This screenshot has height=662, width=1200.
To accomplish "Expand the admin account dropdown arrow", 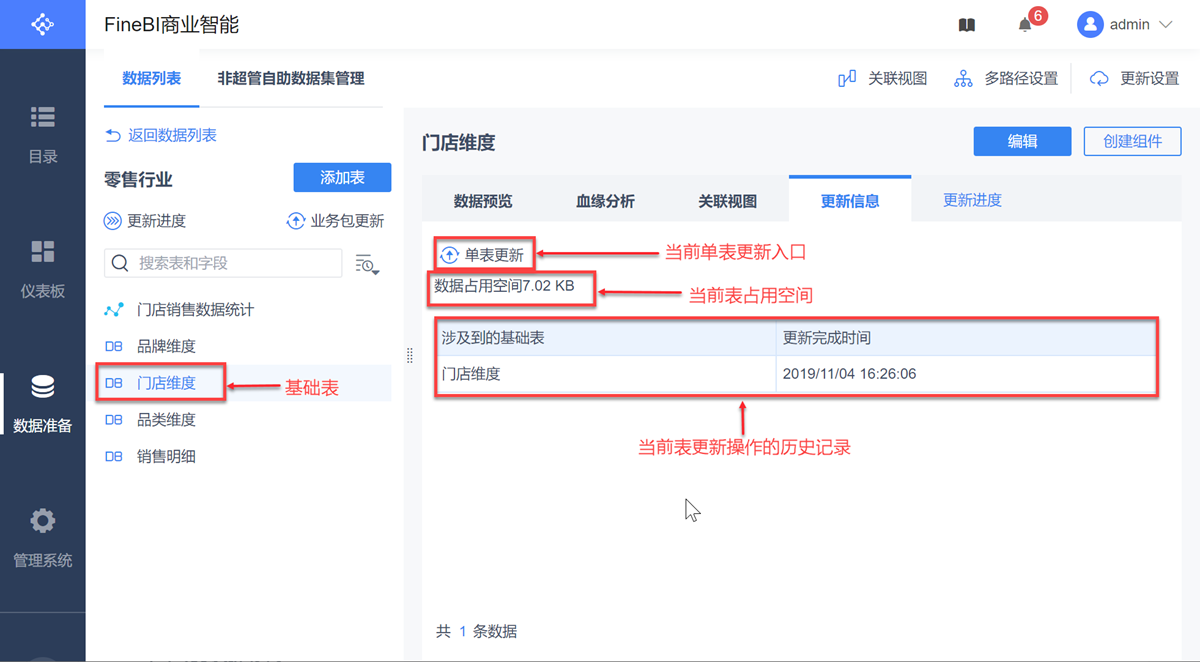I will coord(1165,25).
